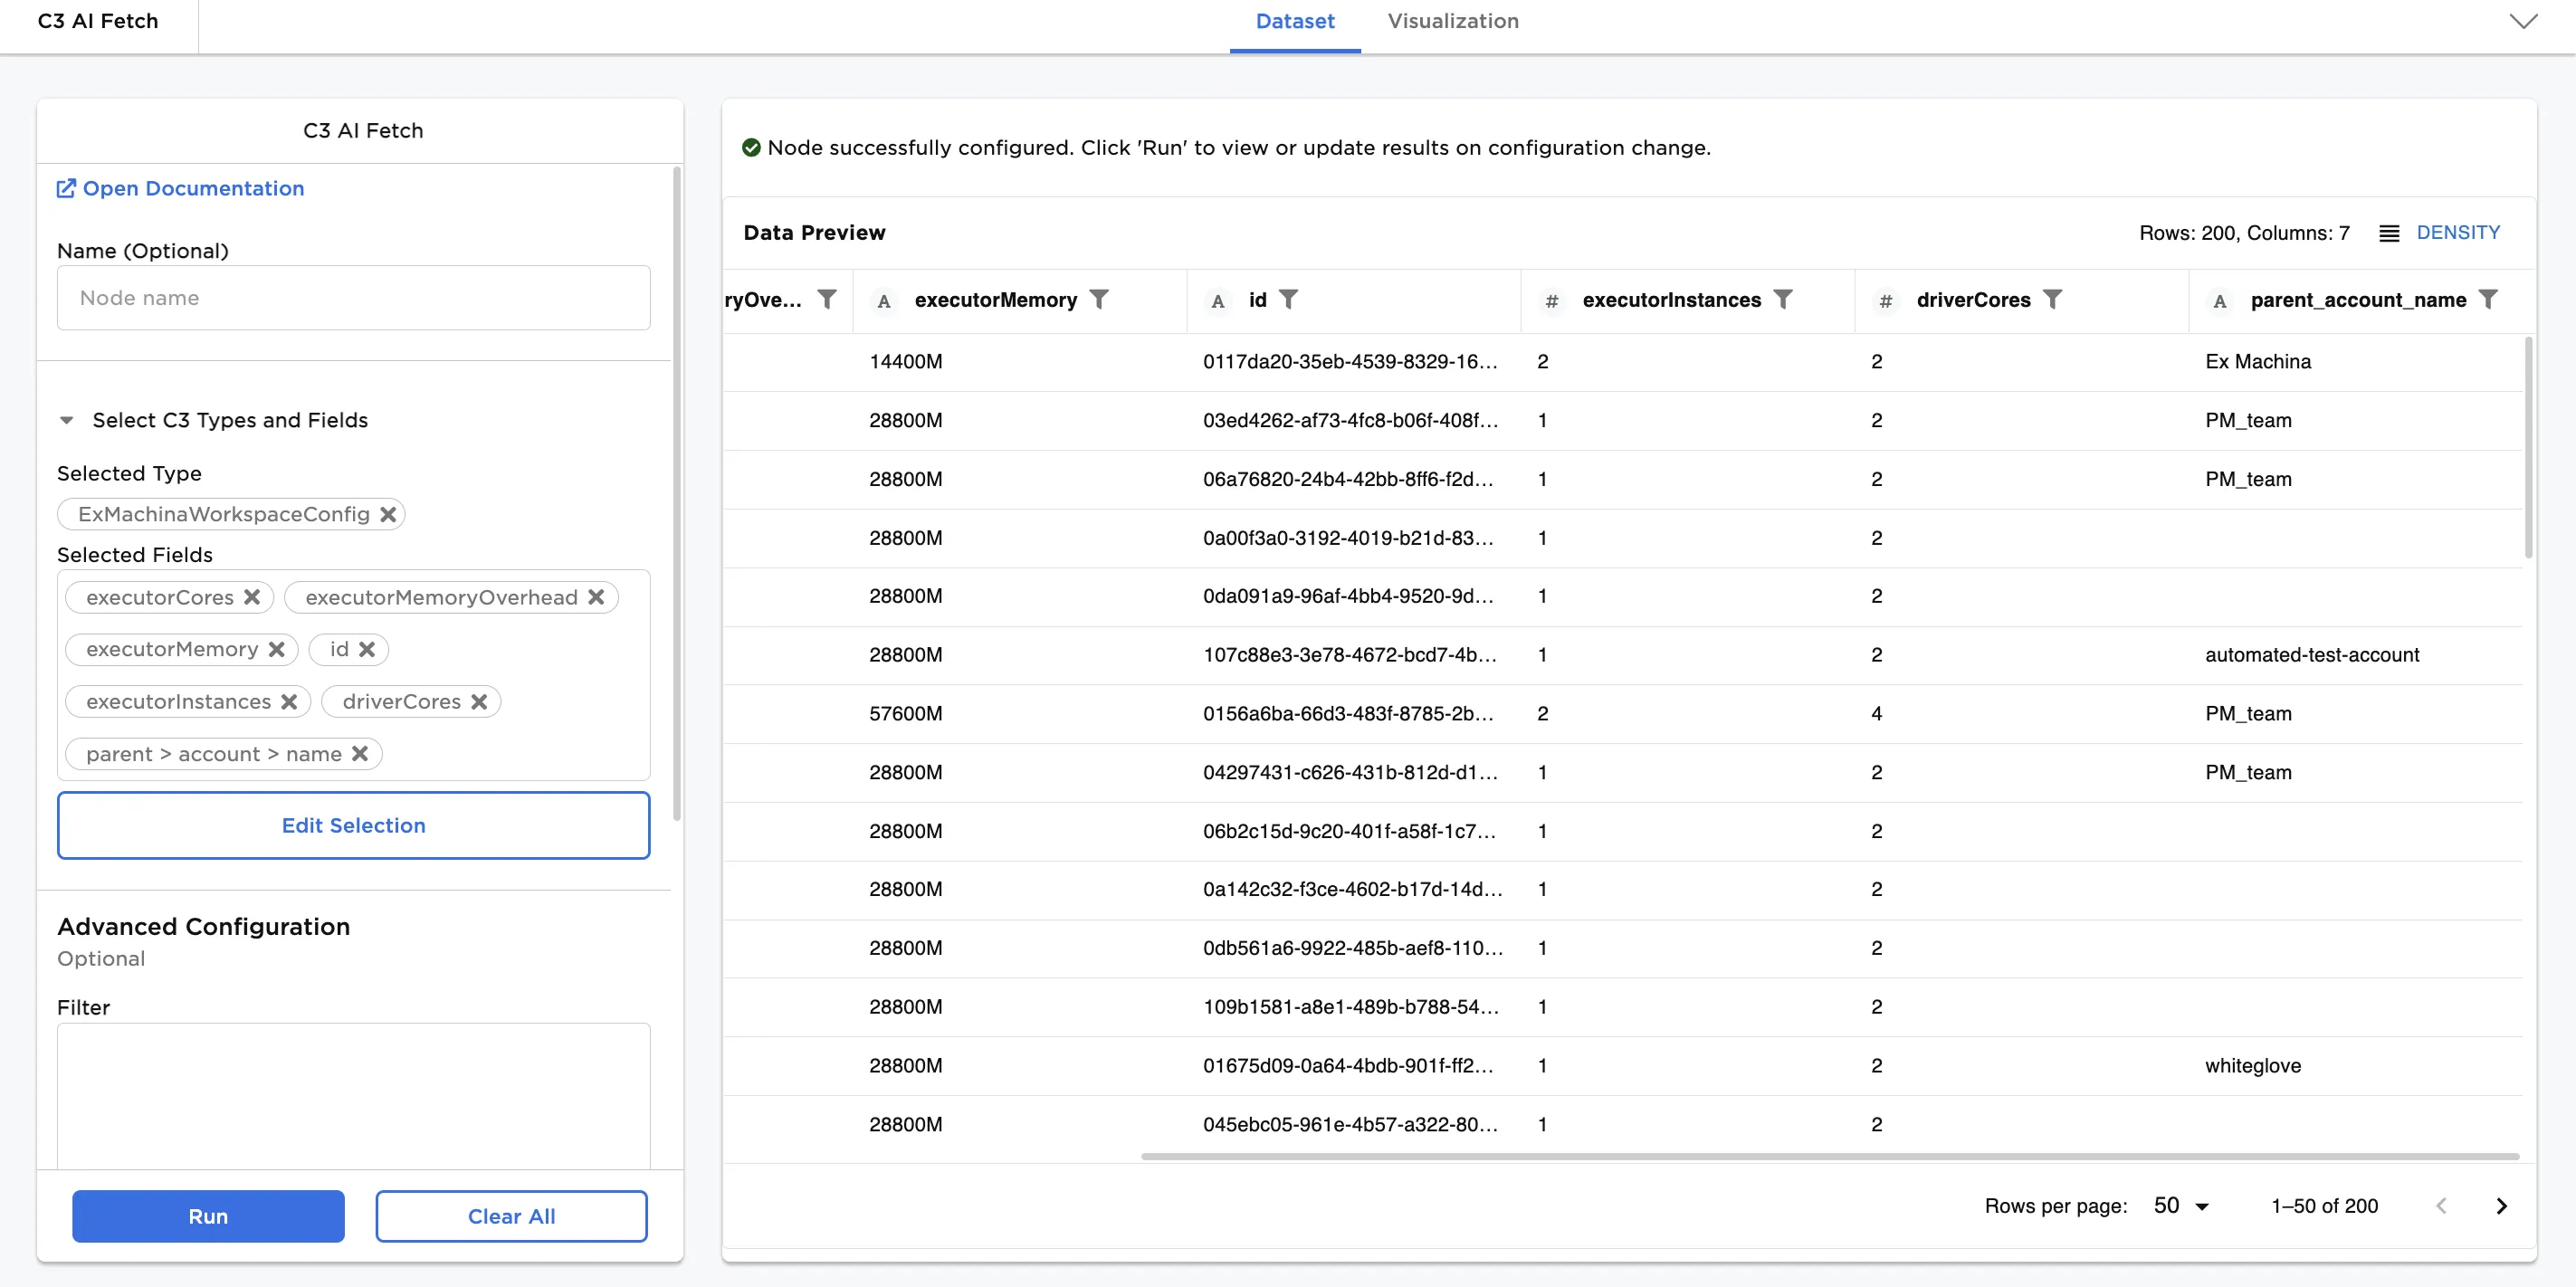Click the horizontal table scrollbar
Image resolution: width=2576 pixels, height=1287 pixels.
tap(1828, 1156)
